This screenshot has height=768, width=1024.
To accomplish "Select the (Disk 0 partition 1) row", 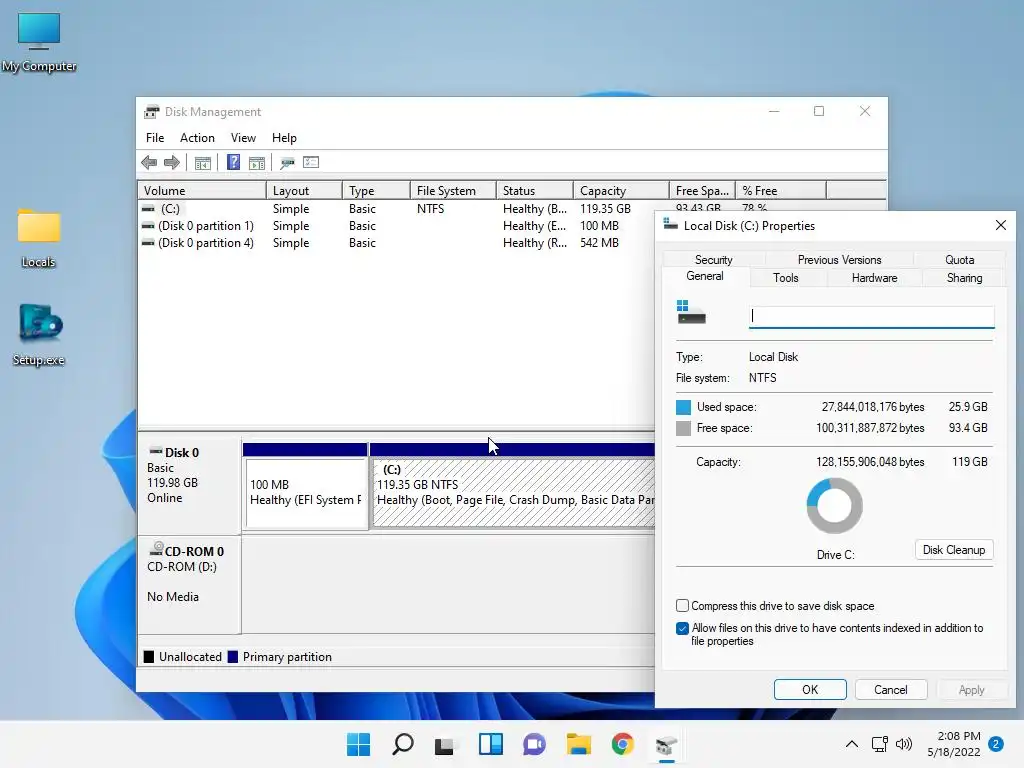I will click(396, 226).
